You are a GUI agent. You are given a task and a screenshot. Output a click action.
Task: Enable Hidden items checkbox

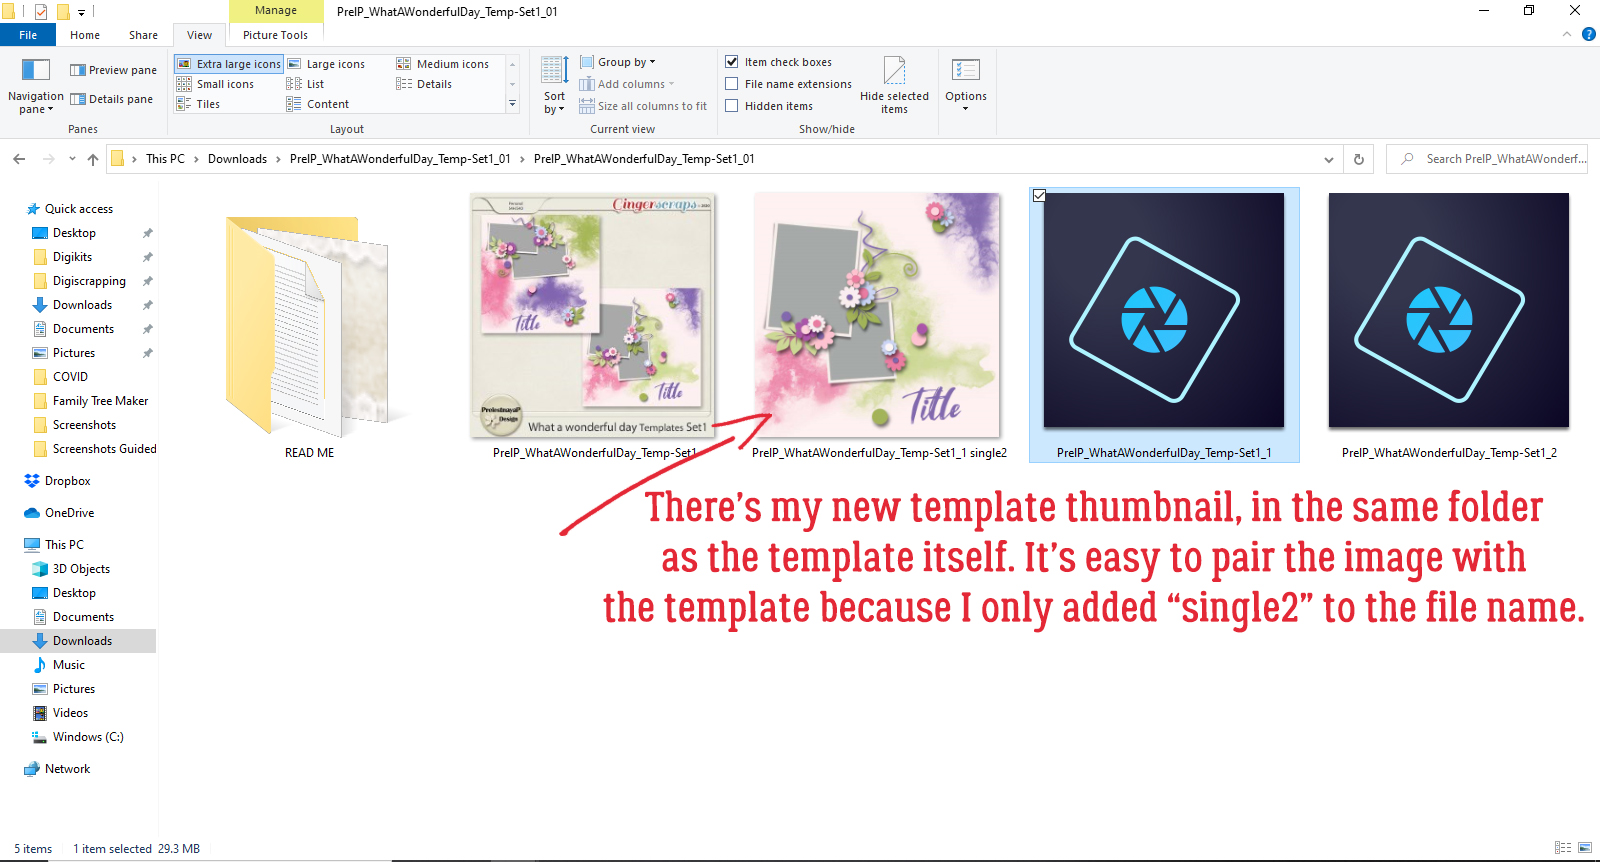pos(732,106)
